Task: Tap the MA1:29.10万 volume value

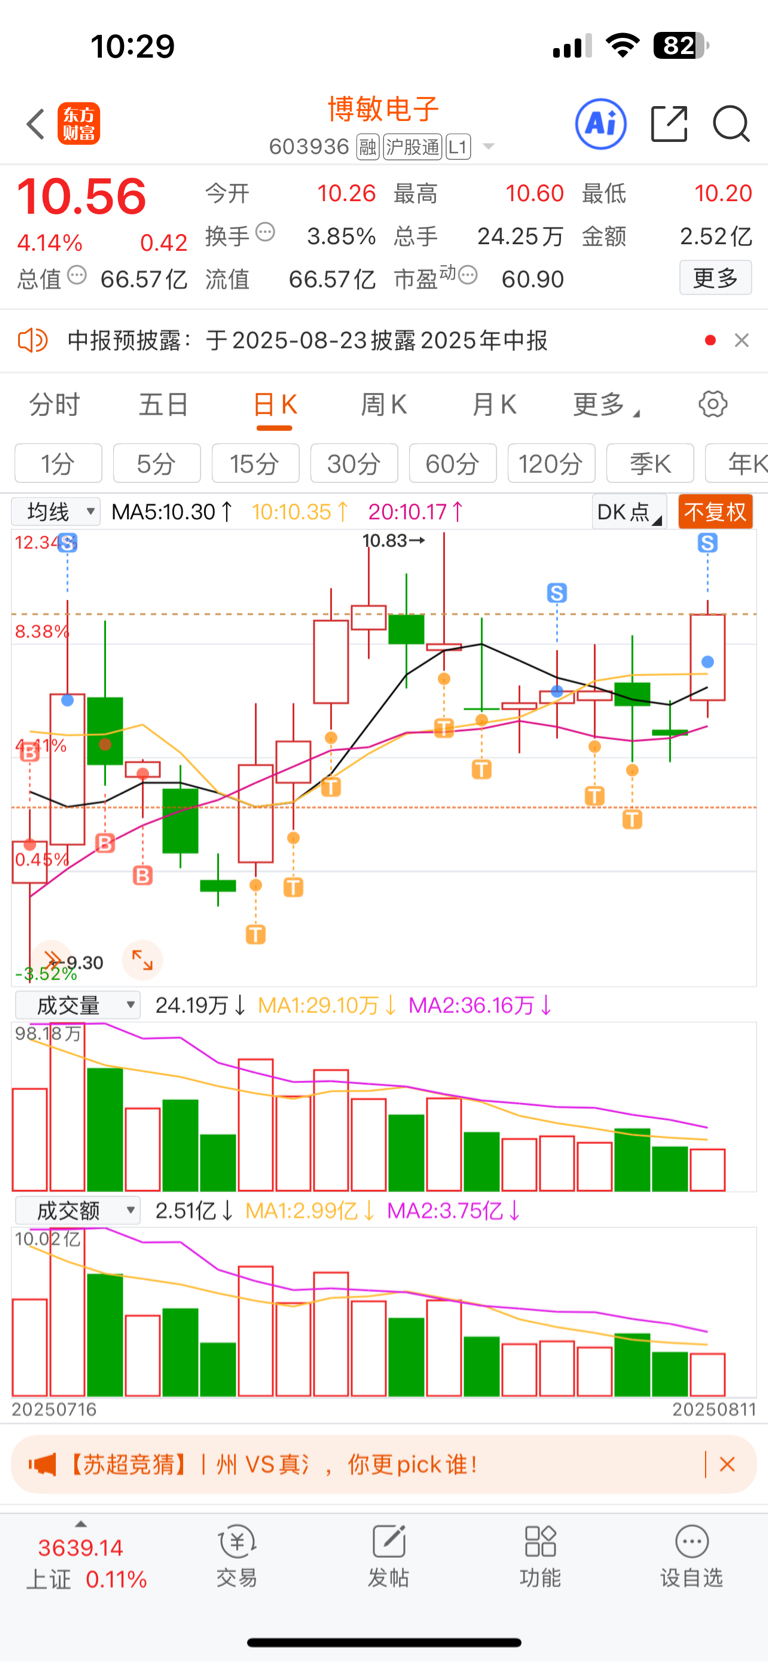Action: (327, 1005)
